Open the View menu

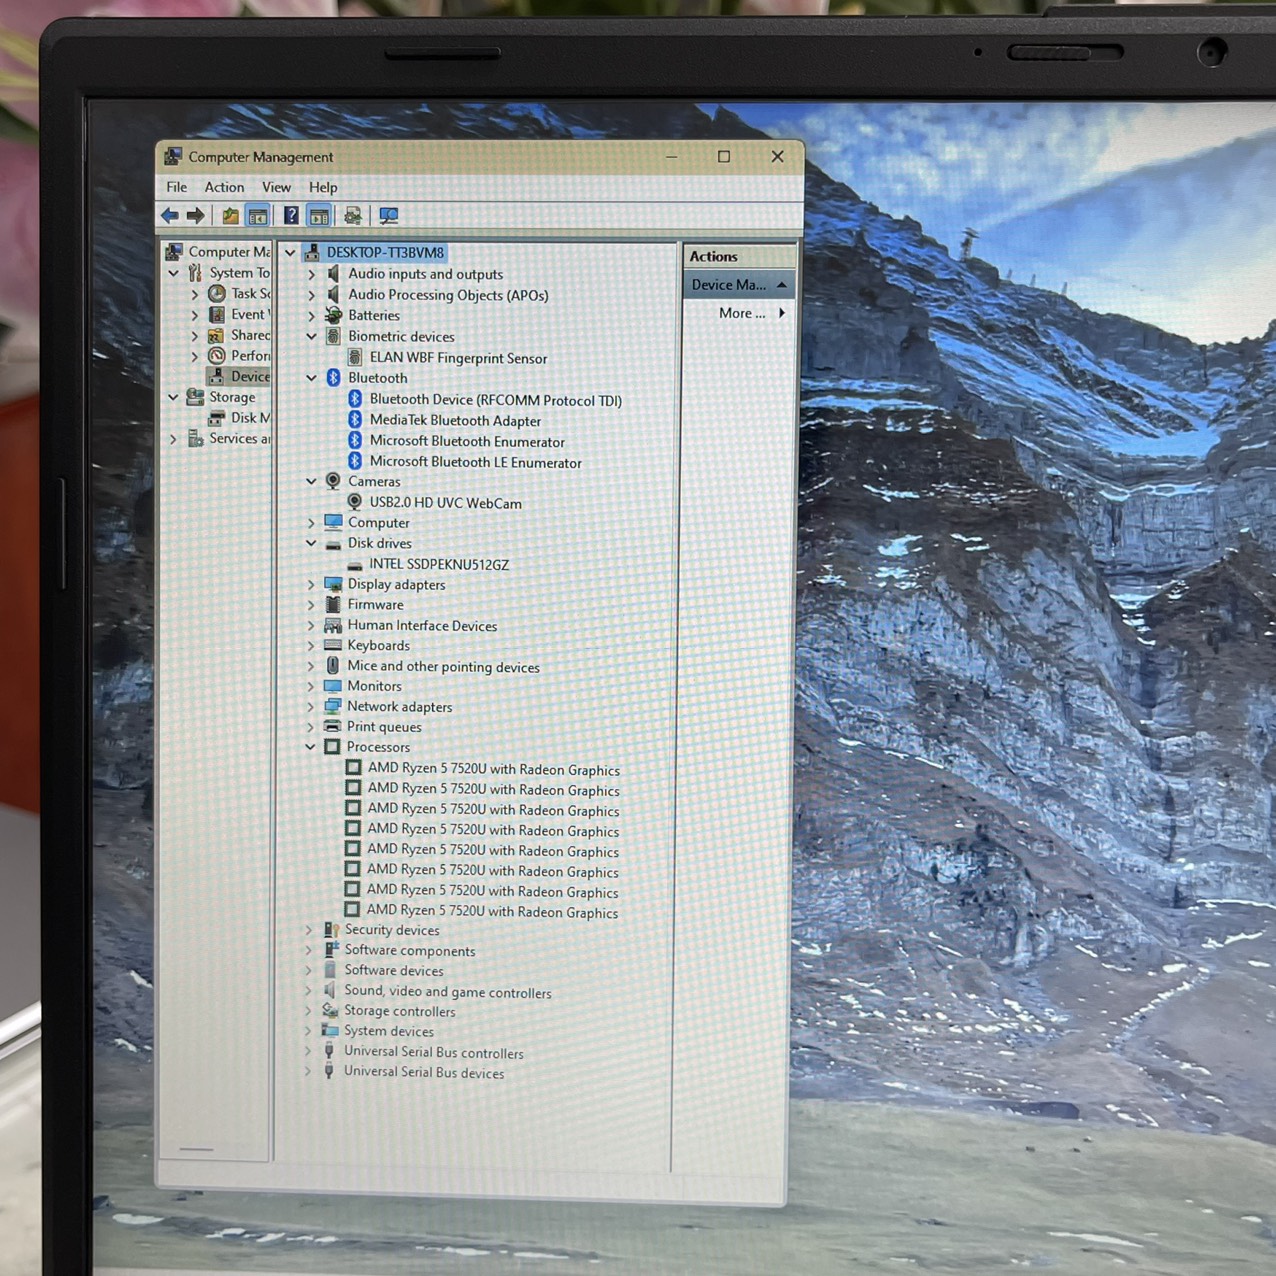coord(276,187)
